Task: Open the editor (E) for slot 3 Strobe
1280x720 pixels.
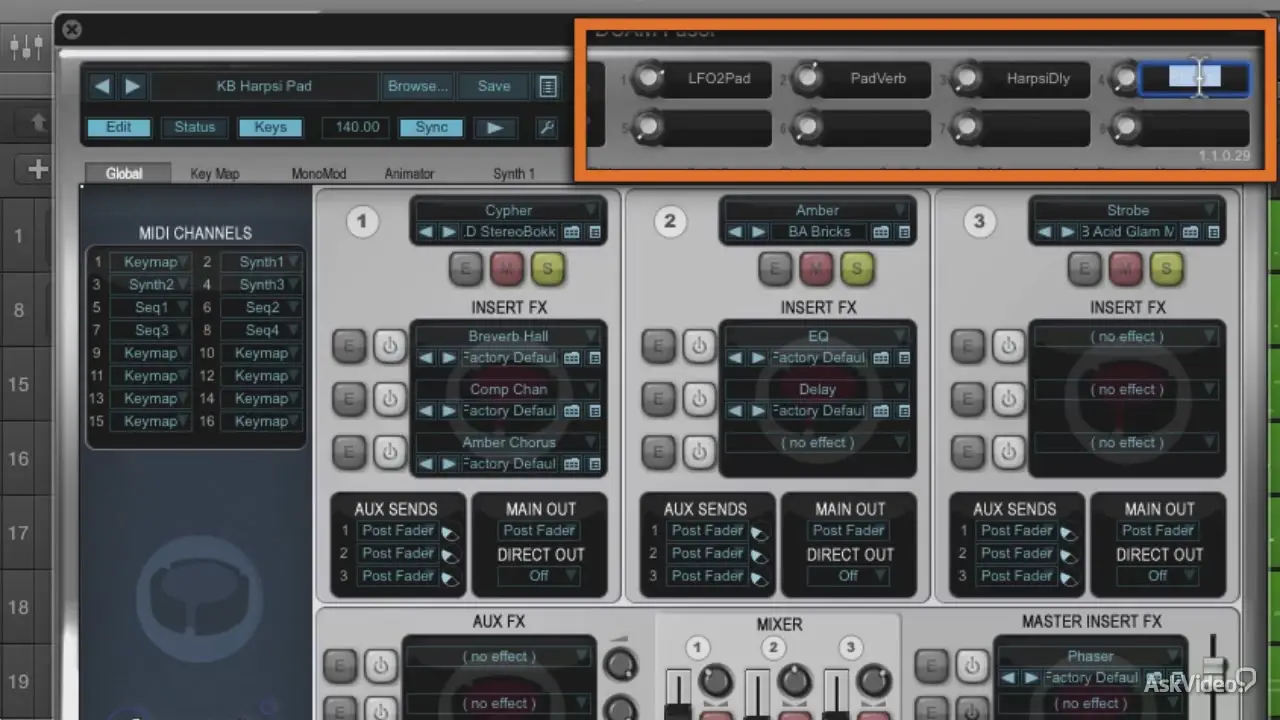Action: [1084, 267]
